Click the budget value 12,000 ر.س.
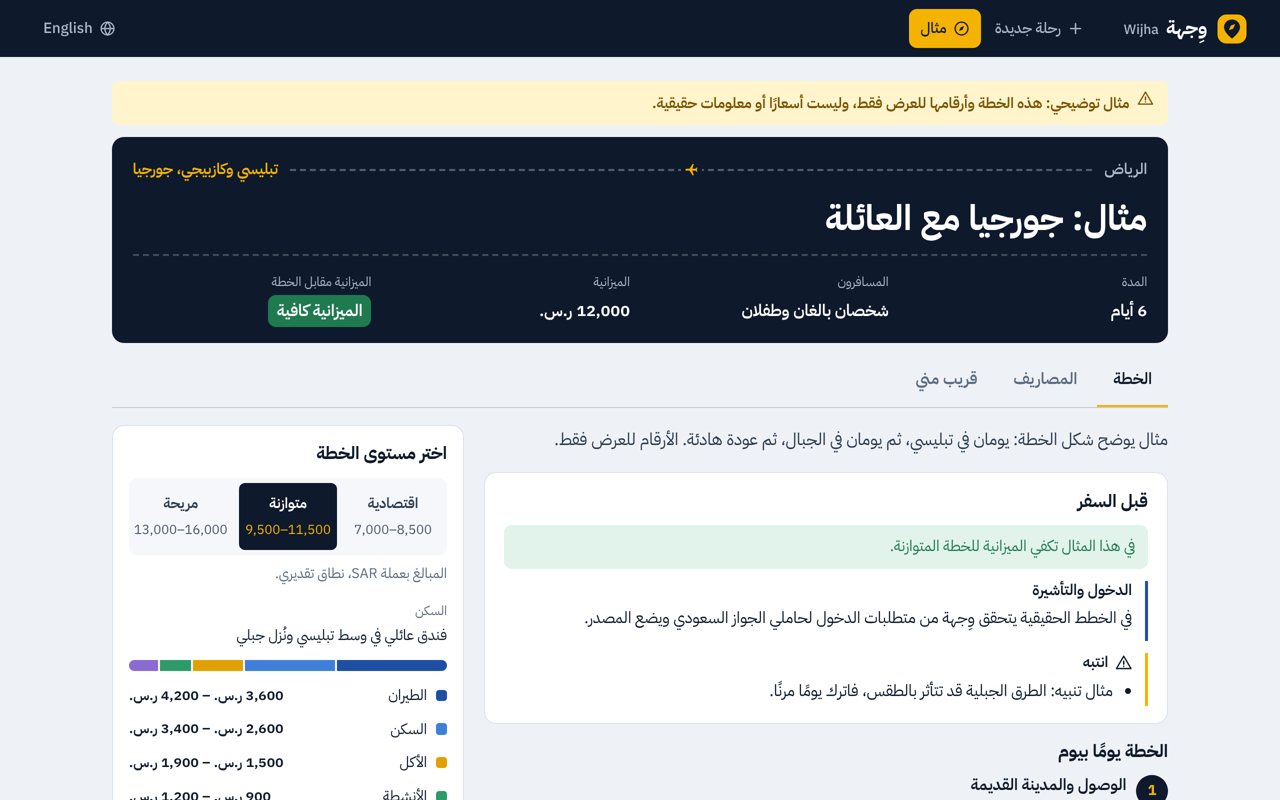Image resolution: width=1280 pixels, height=800 pixels. (585, 311)
